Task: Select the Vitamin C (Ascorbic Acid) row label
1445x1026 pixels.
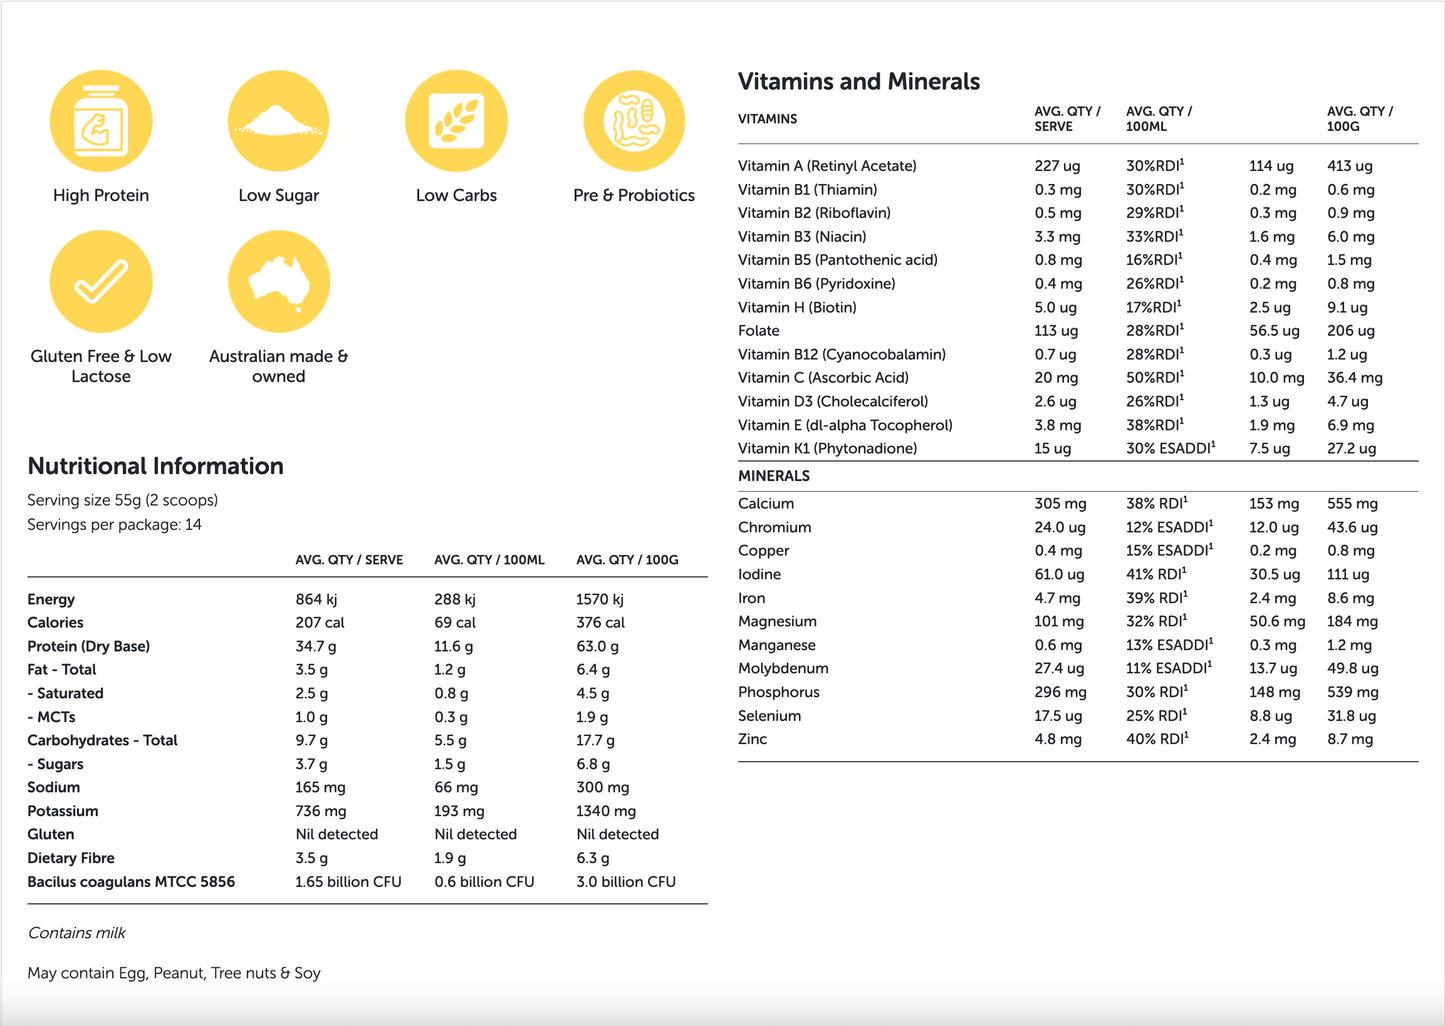Action: coord(823,378)
